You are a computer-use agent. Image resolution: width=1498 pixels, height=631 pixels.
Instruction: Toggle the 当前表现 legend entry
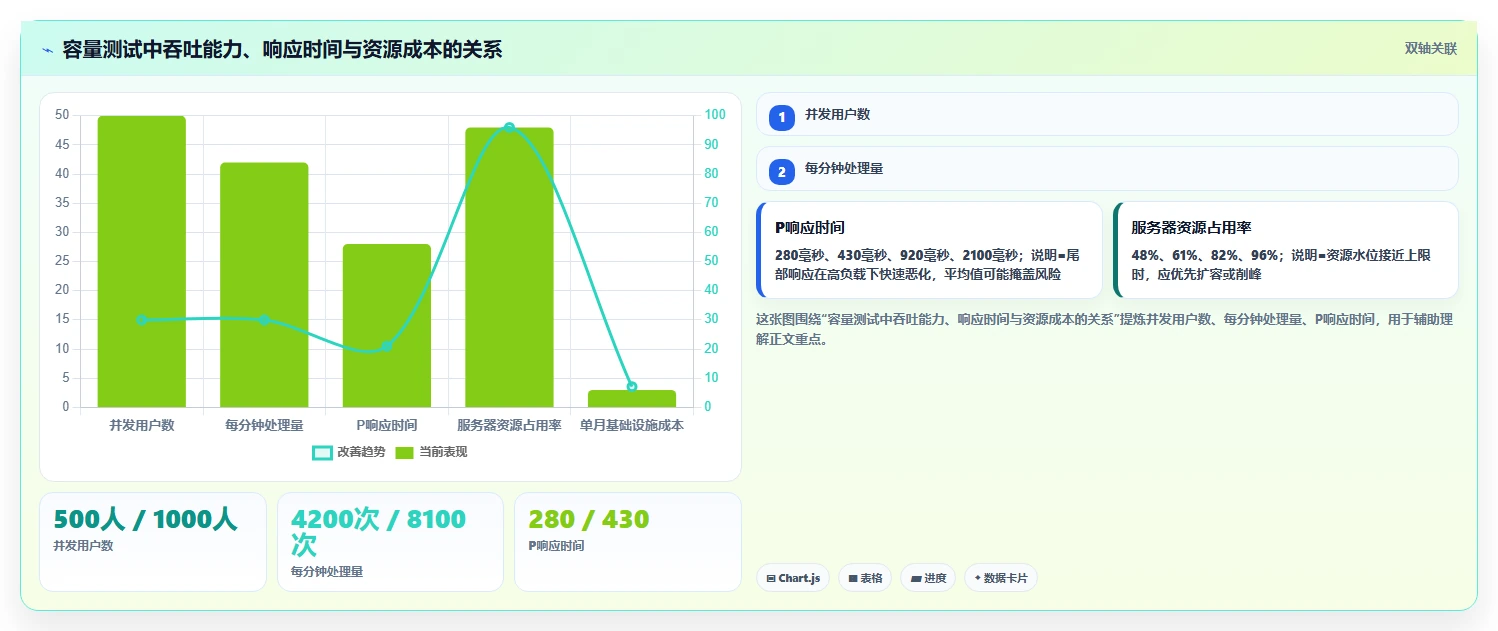431,452
